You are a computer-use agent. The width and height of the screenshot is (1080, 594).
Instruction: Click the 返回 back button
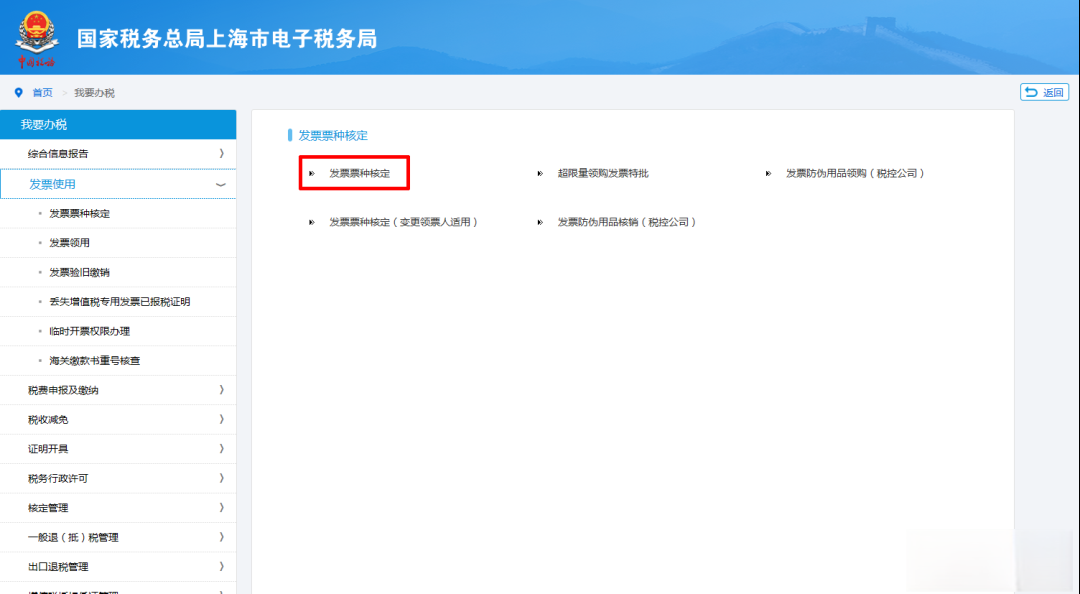click(1044, 92)
